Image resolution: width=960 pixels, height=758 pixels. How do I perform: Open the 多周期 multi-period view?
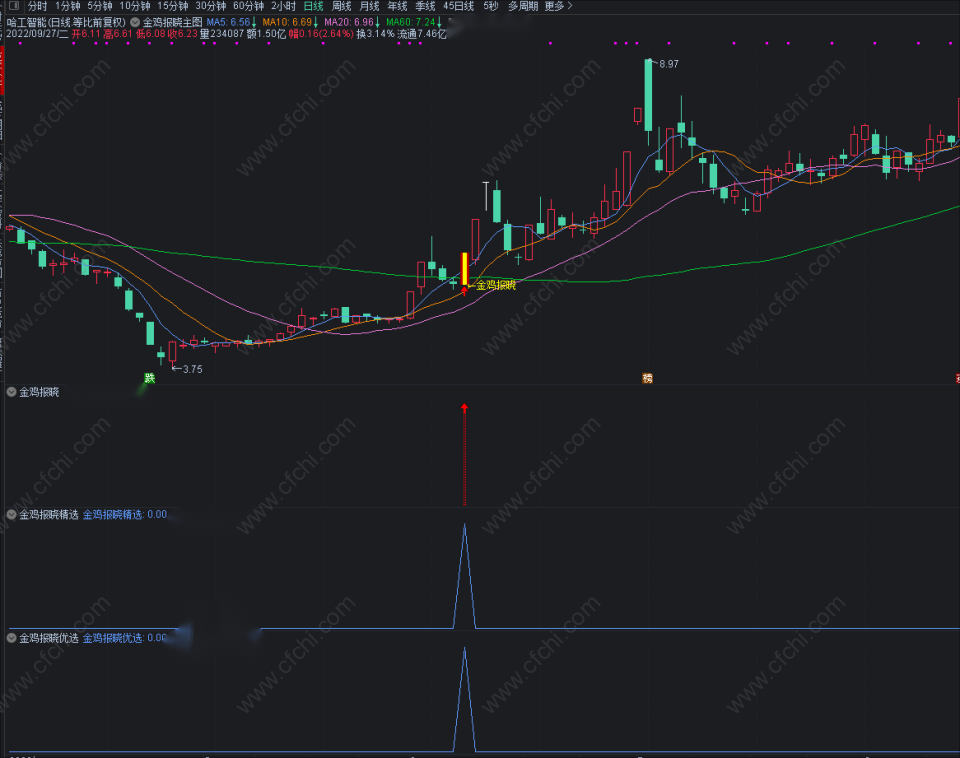[x=523, y=6]
